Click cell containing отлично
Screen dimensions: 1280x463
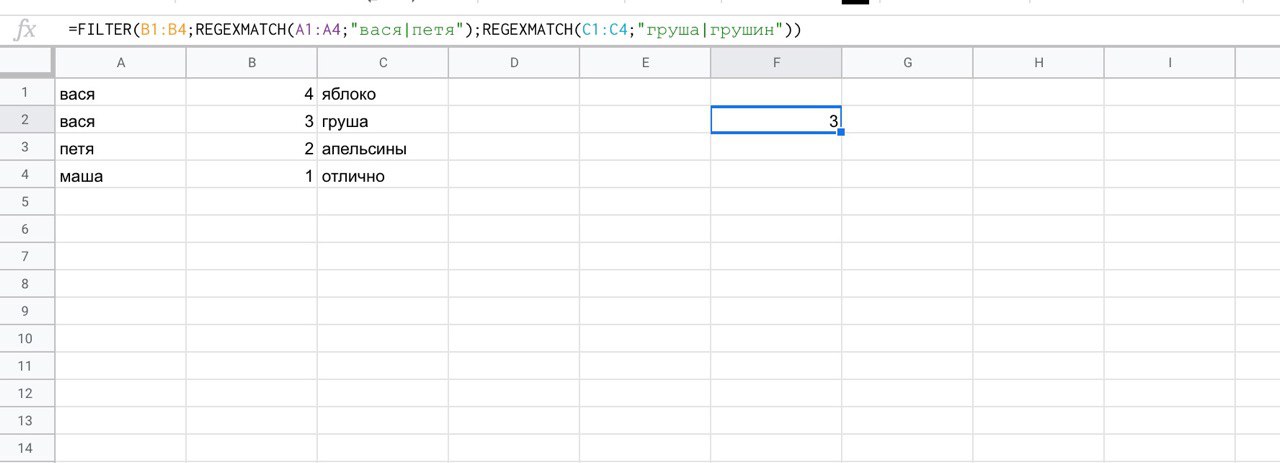point(383,175)
